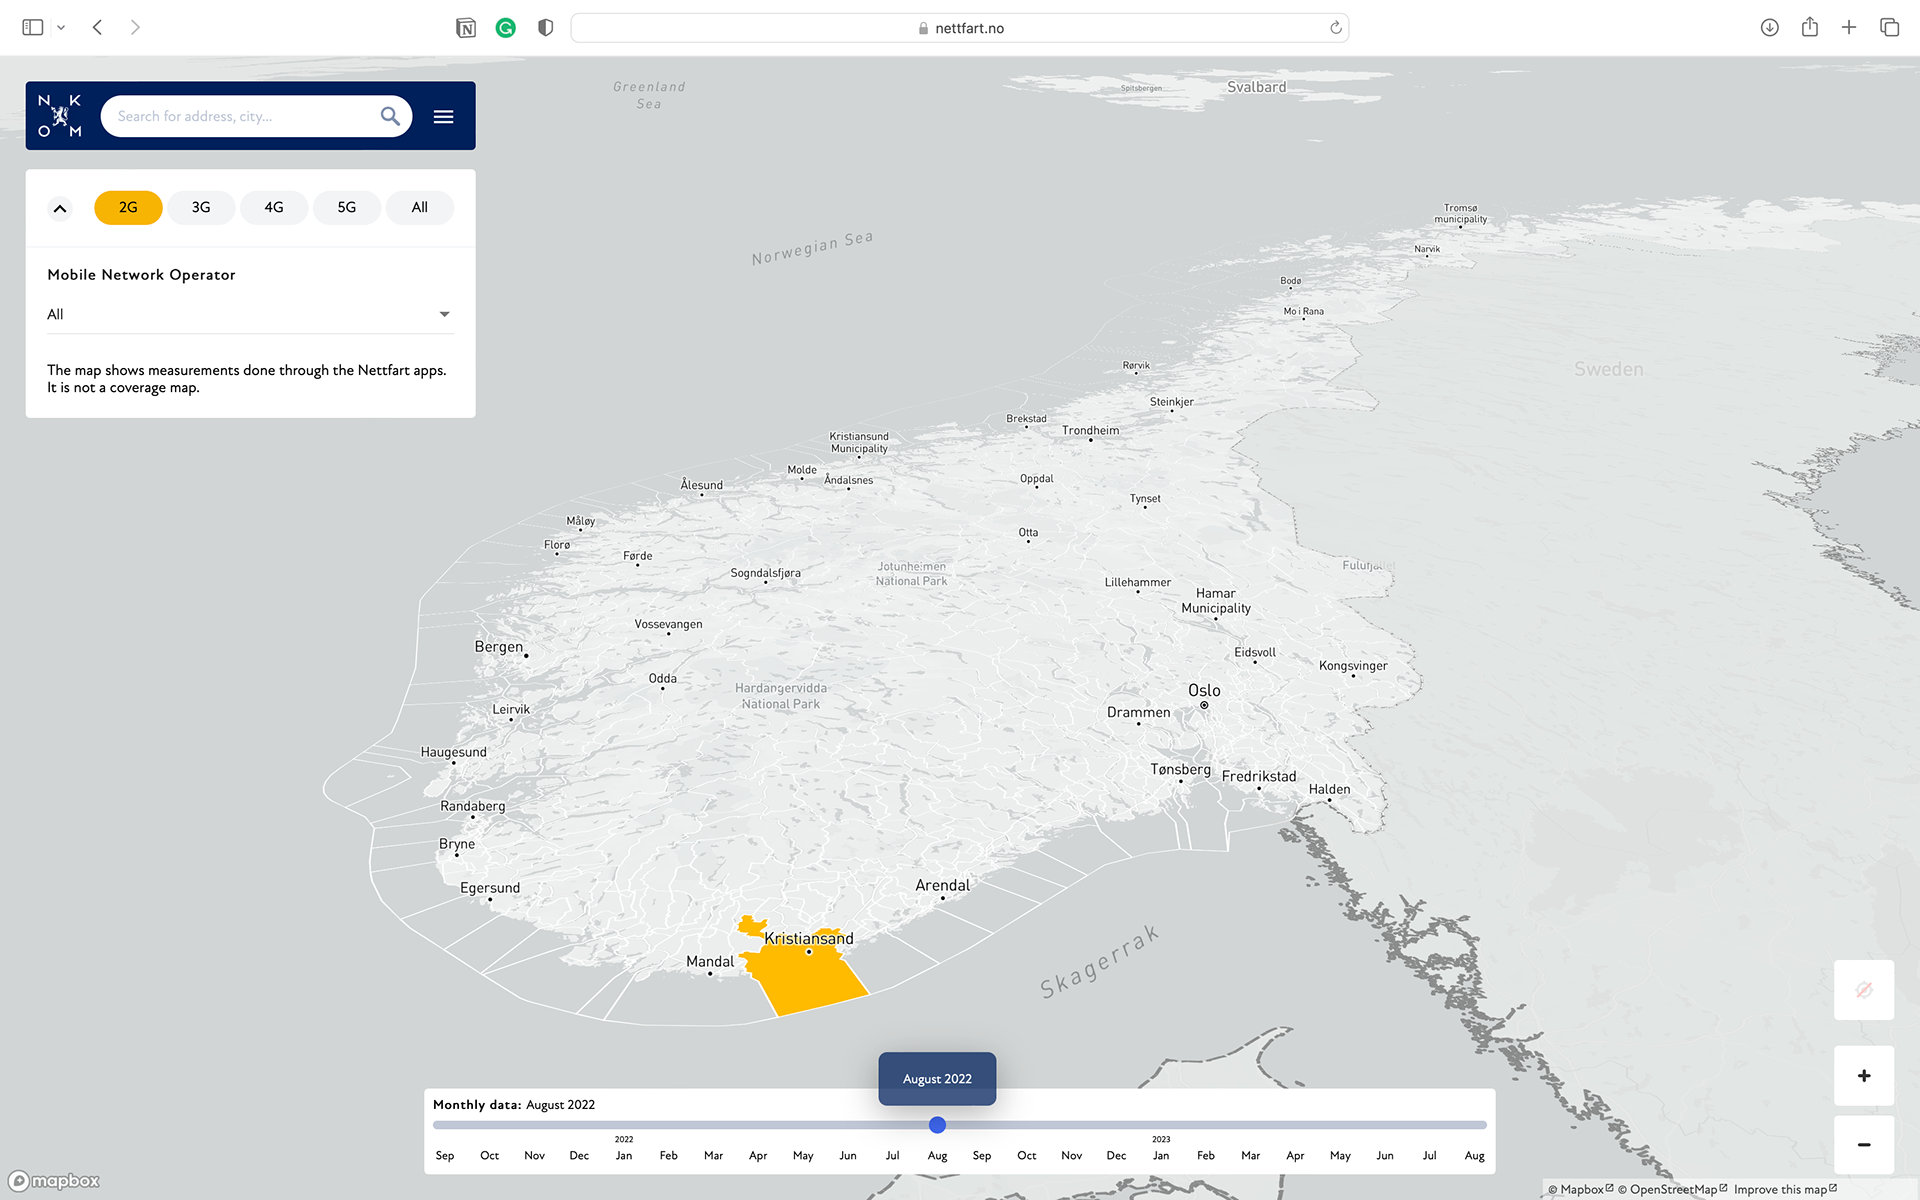Click the Nkom logo icon
The width and height of the screenshot is (1920, 1200).
tap(60, 116)
